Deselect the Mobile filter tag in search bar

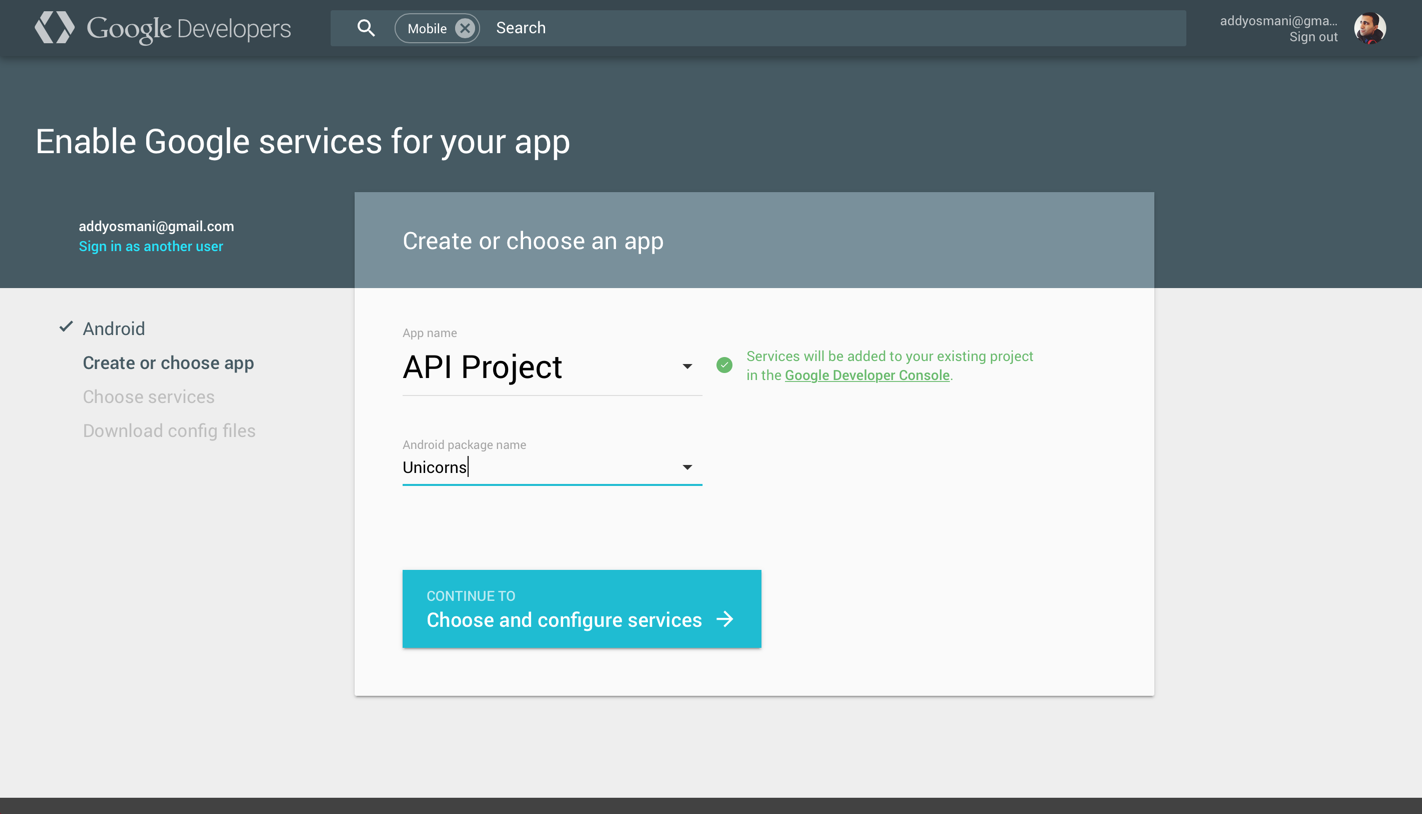[464, 28]
